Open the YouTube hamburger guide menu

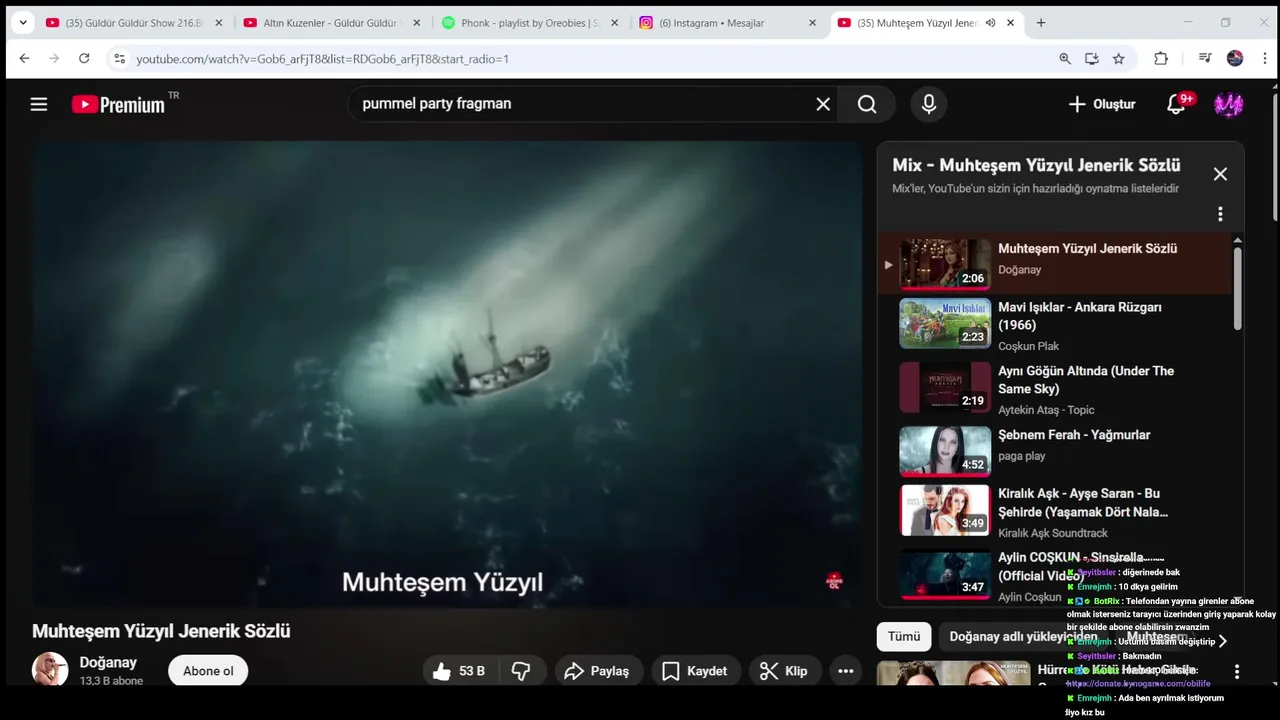39,104
